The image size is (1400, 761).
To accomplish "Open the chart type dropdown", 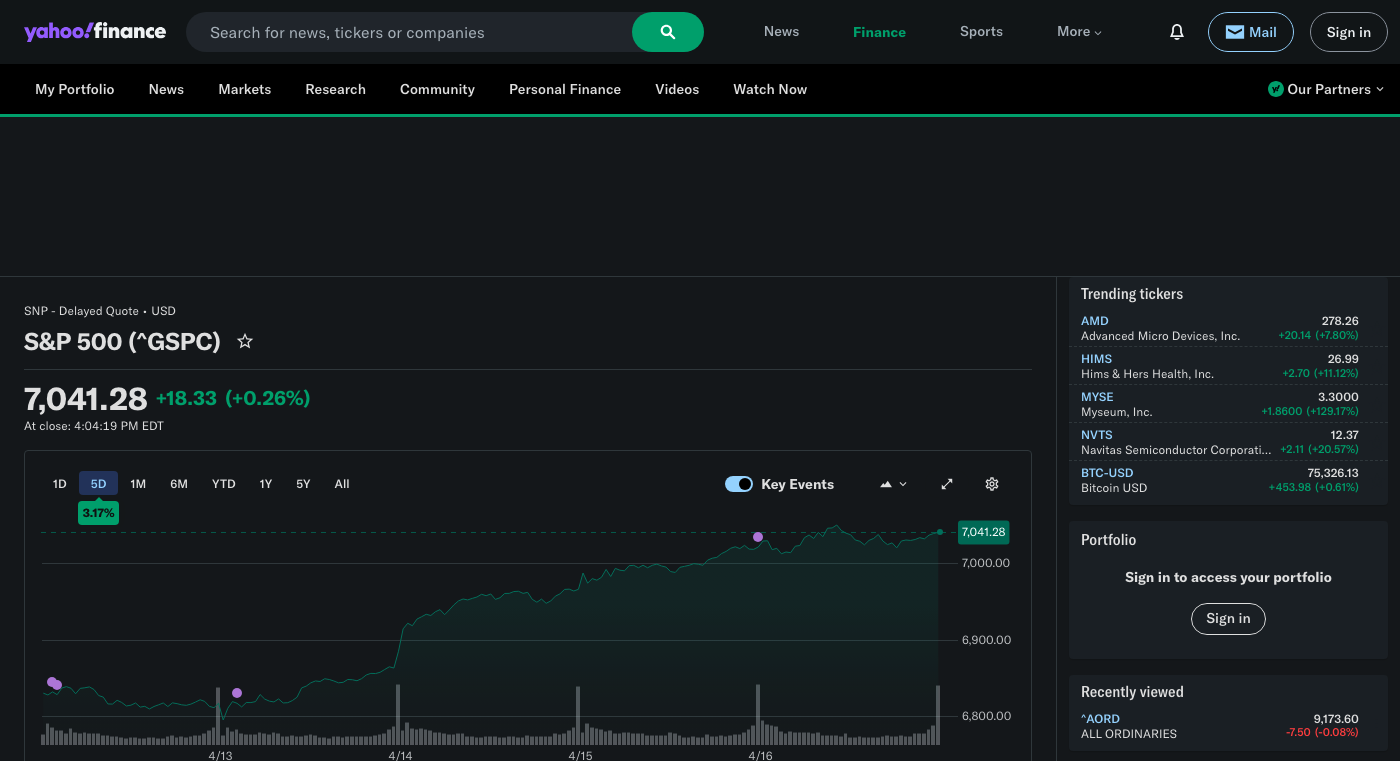I will [893, 484].
